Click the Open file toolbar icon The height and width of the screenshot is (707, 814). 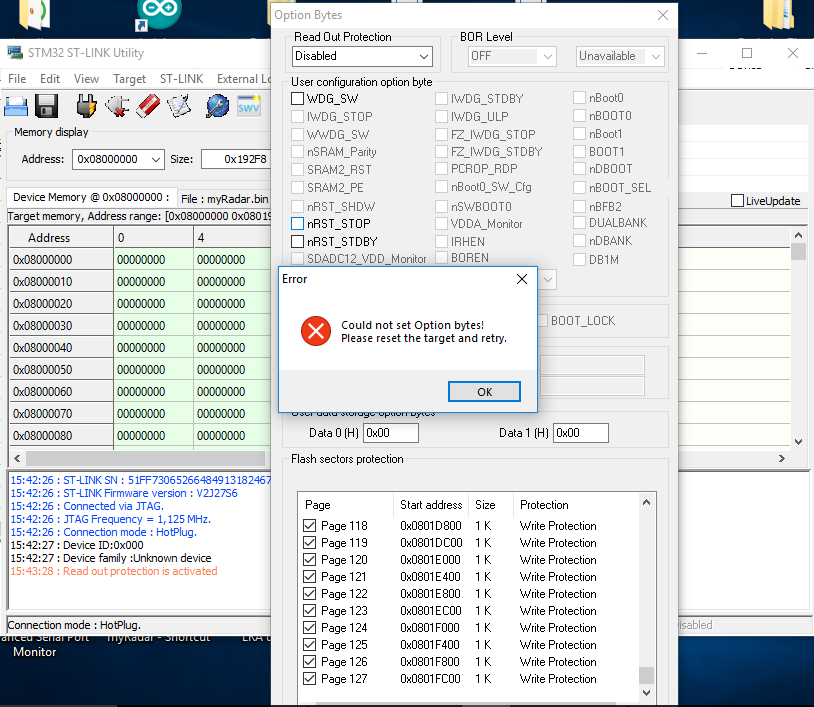(16, 106)
